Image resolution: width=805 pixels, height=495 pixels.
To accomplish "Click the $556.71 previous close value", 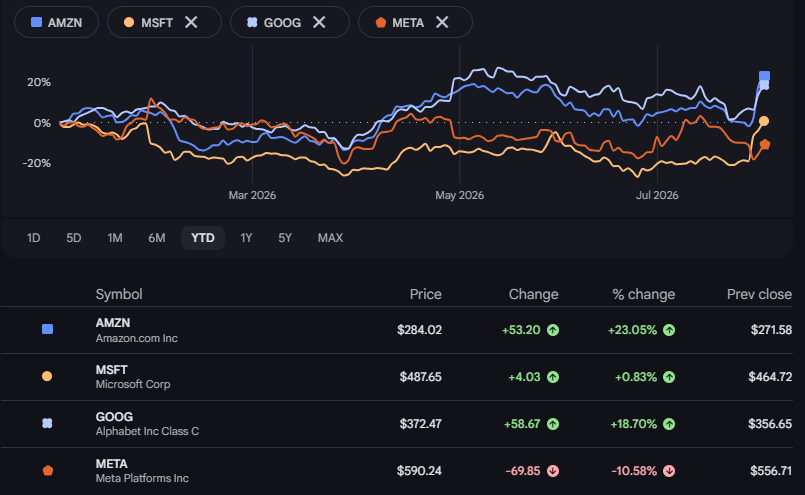I will point(771,471).
